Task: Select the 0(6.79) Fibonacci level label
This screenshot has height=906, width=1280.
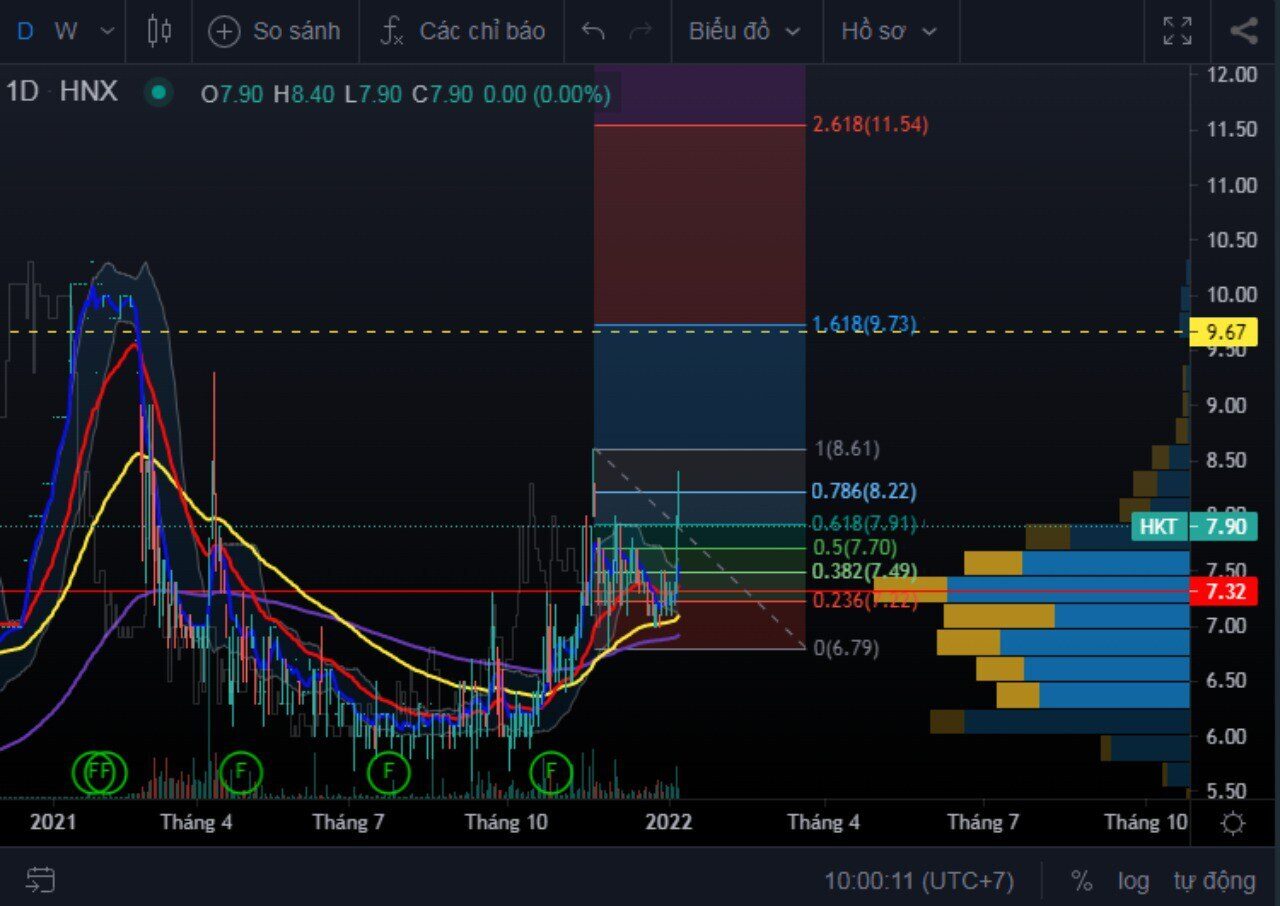Action: point(846,648)
